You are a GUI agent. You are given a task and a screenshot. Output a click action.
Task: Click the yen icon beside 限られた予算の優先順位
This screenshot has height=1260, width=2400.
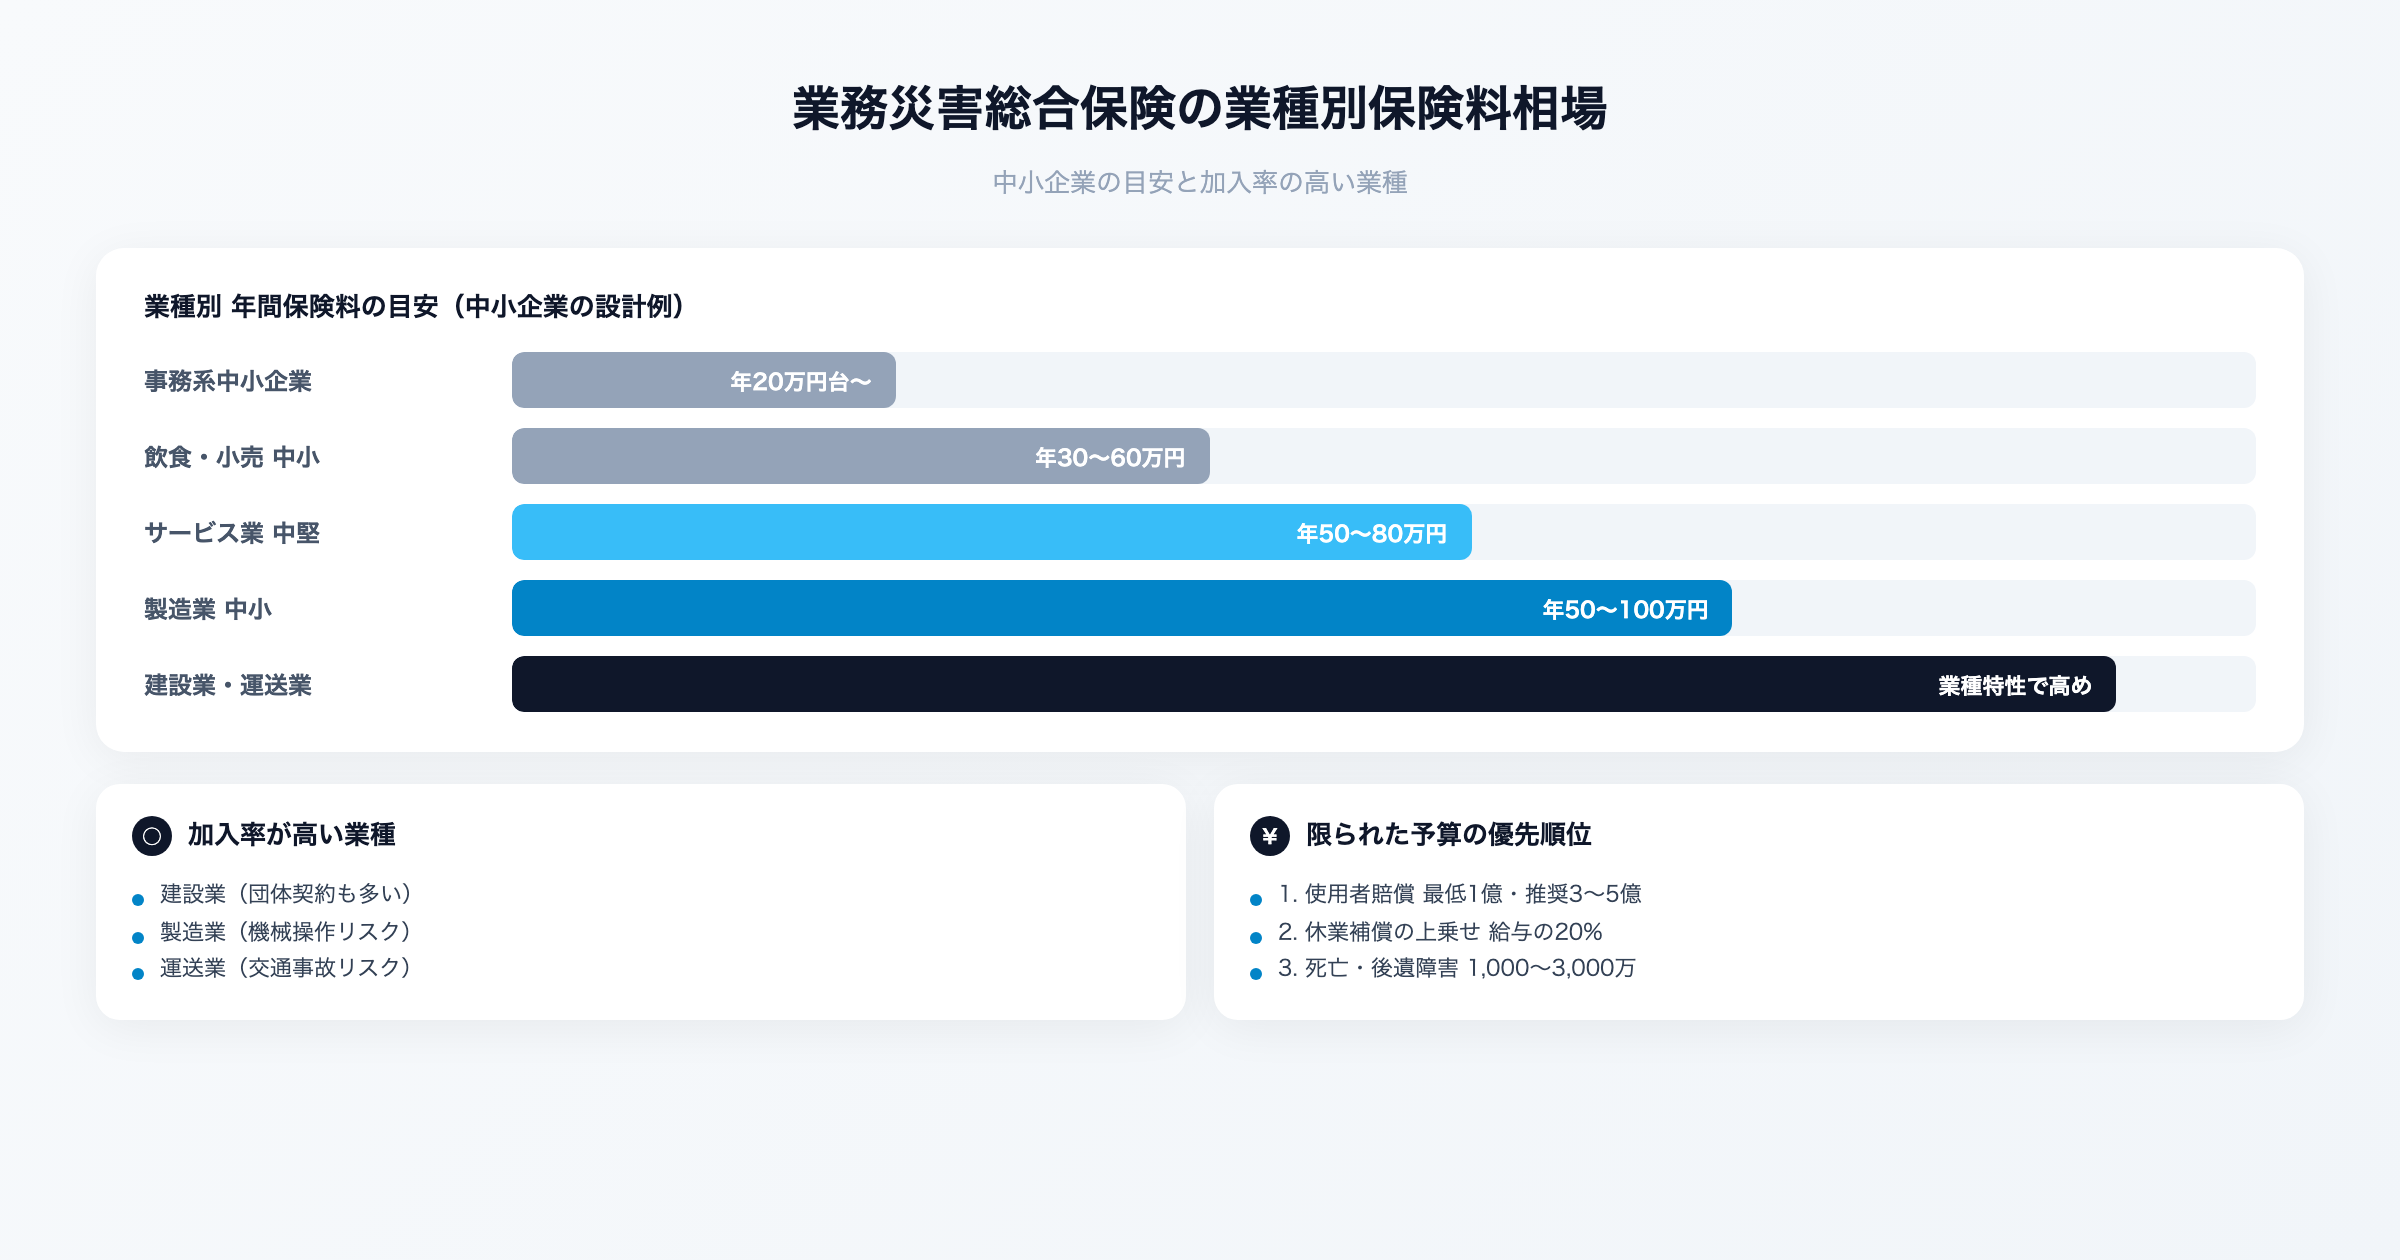[x=1270, y=836]
